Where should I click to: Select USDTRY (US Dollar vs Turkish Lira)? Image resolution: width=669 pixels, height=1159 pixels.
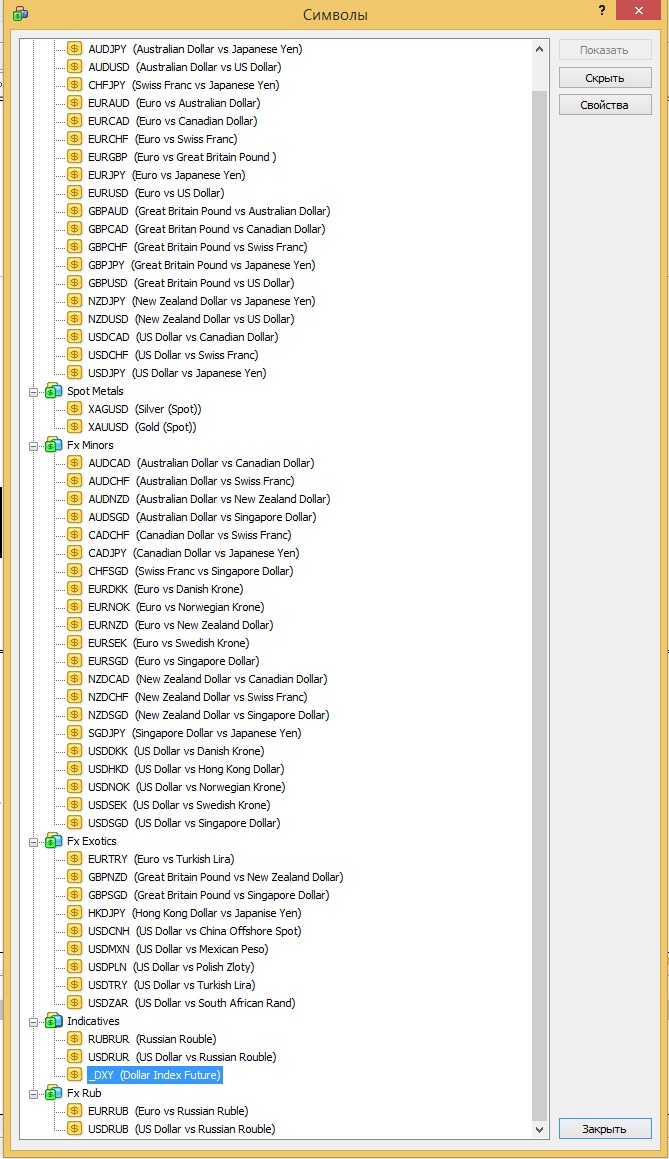pos(172,985)
